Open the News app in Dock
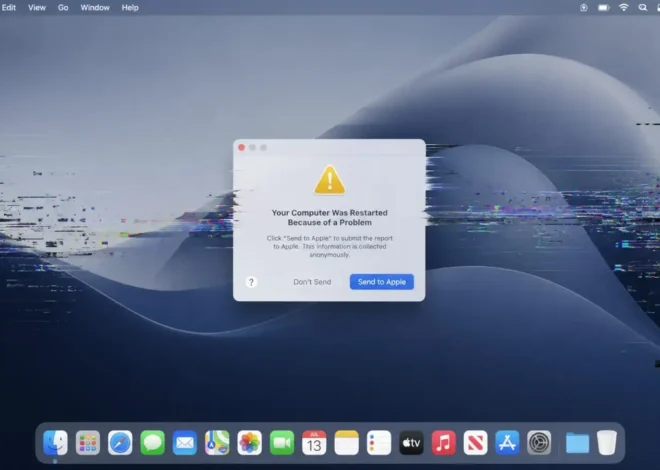Screen dimensions: 660x470 click(475, 443)
